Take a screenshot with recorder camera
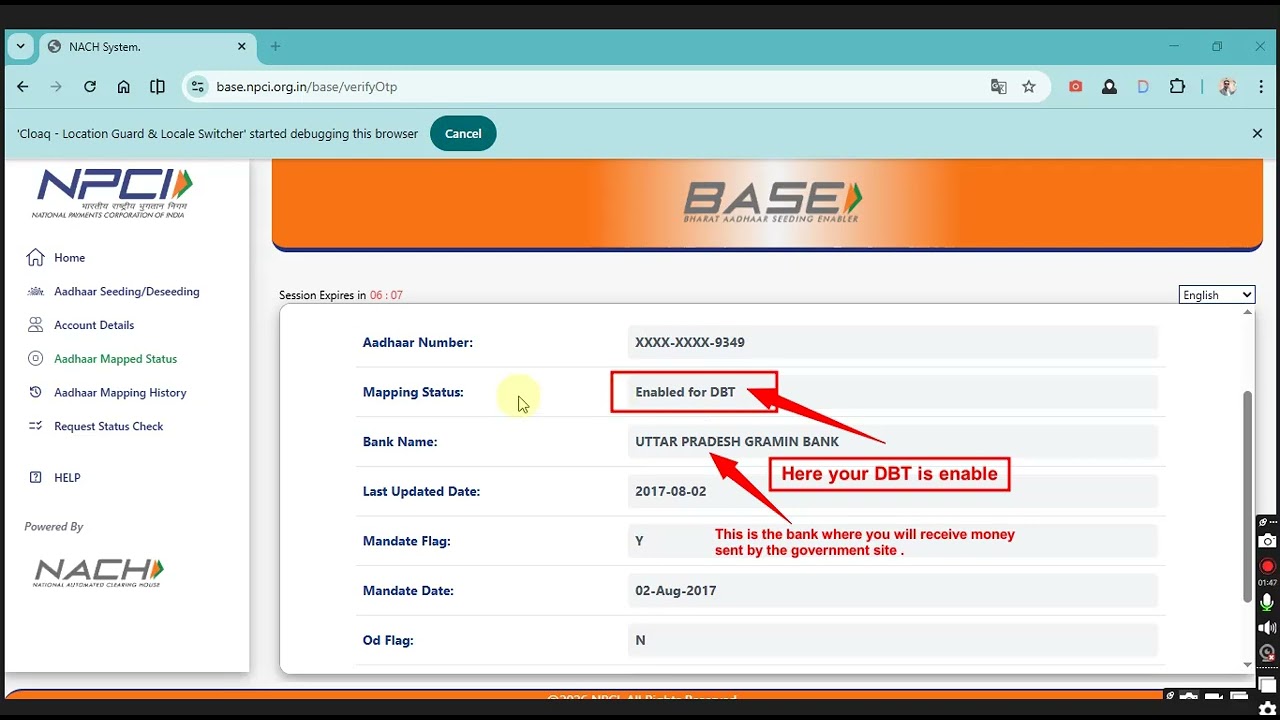This screenshot has width=1280, height=720. 1267,541
